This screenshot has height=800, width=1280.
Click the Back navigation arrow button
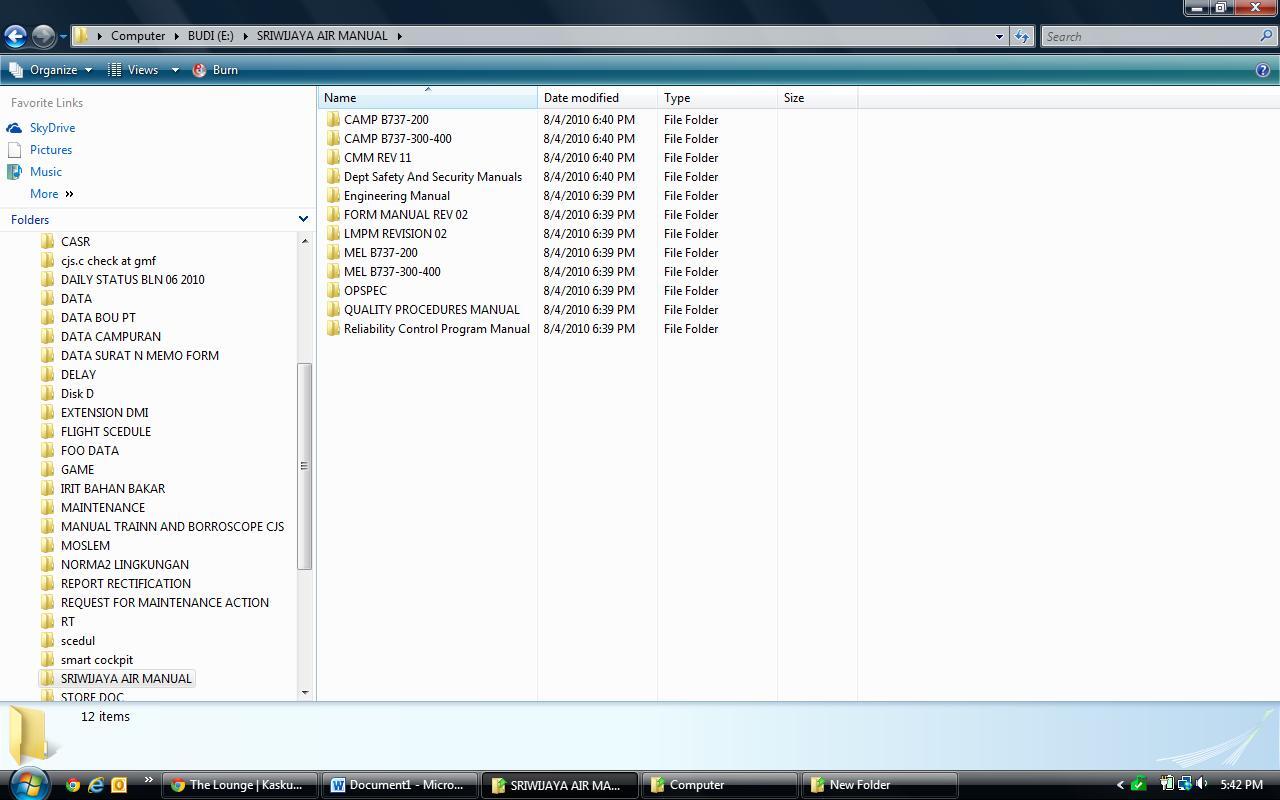coord(15,36)
